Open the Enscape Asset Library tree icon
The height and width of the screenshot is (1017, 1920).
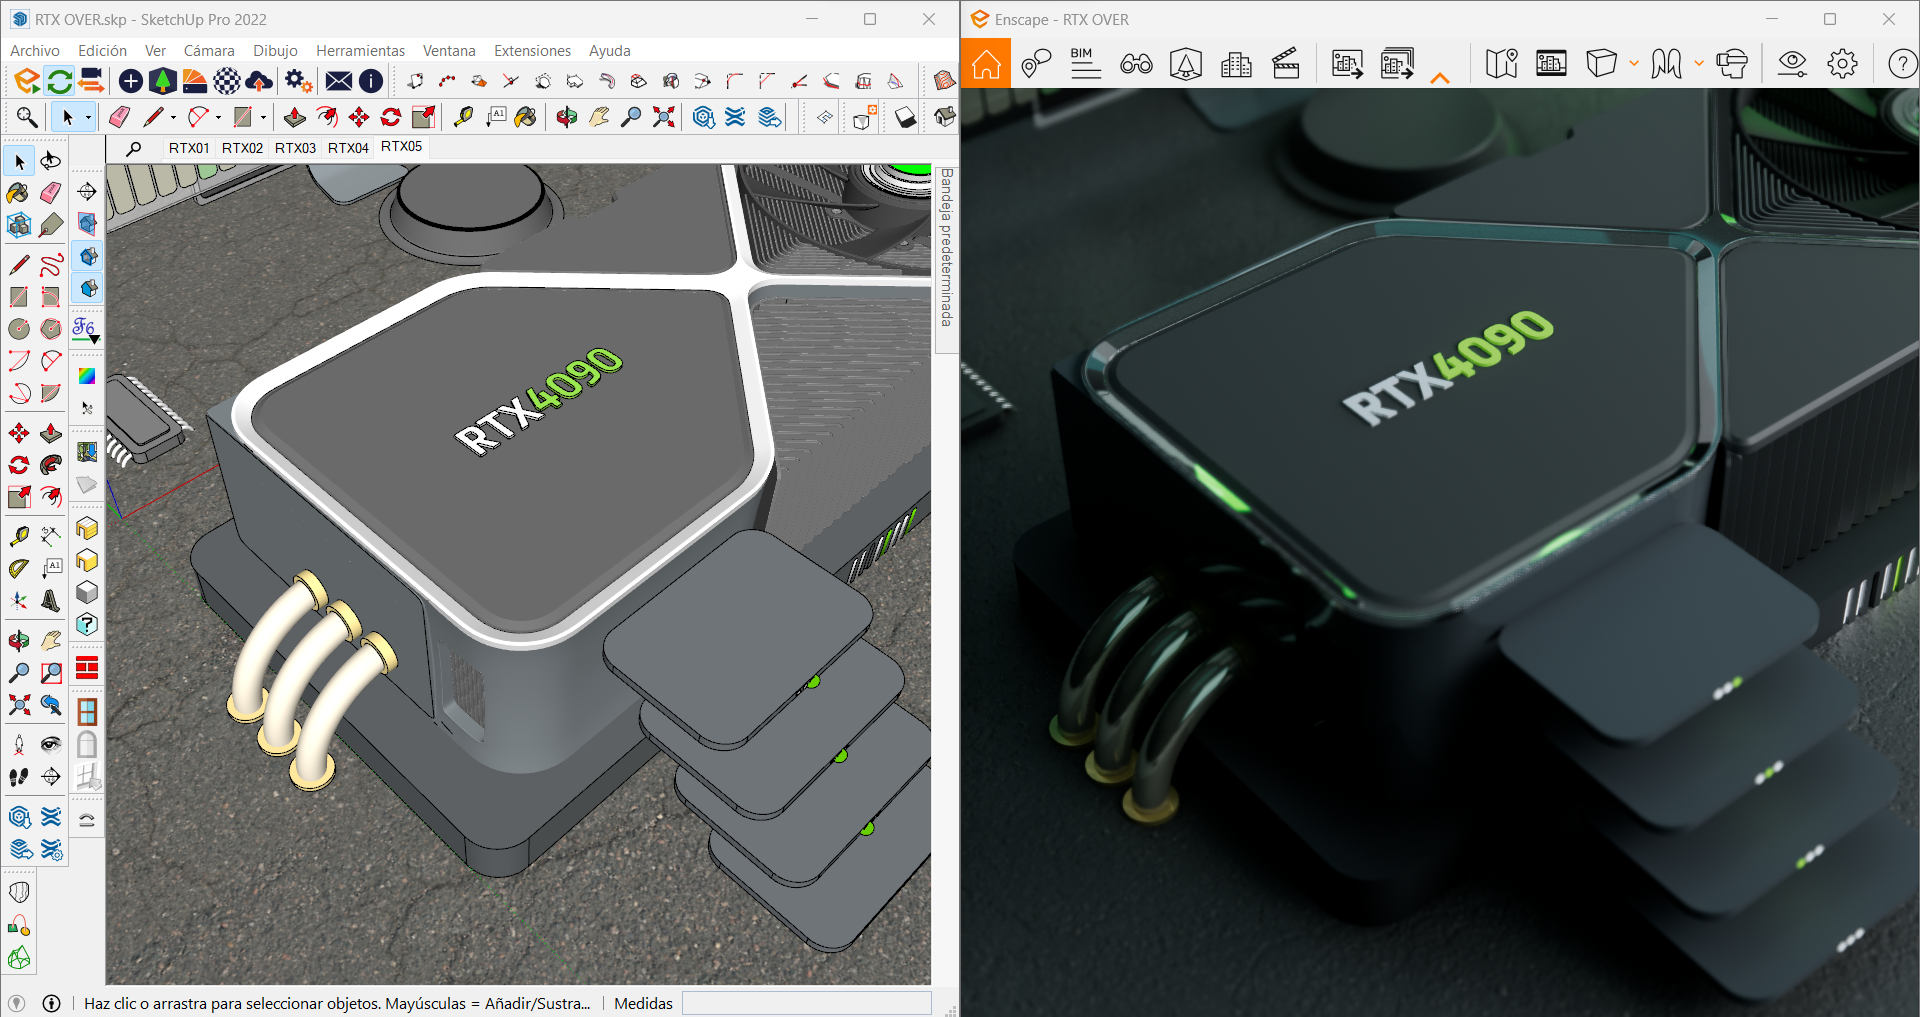(162, 81)
